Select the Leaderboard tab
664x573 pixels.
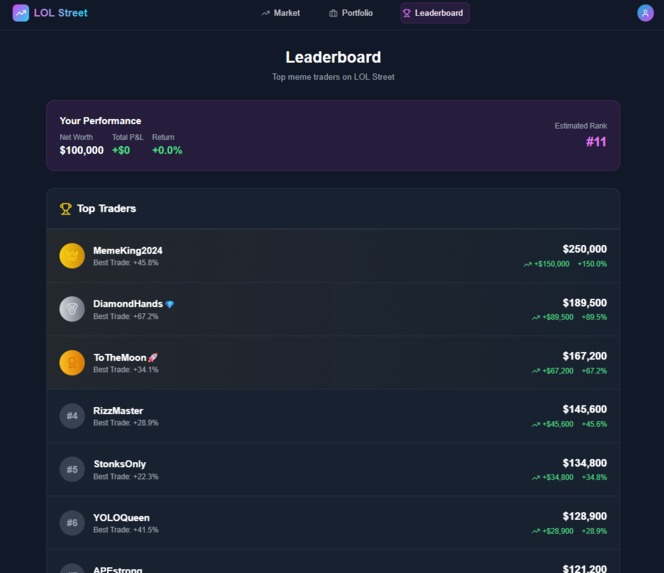(435, 13)
